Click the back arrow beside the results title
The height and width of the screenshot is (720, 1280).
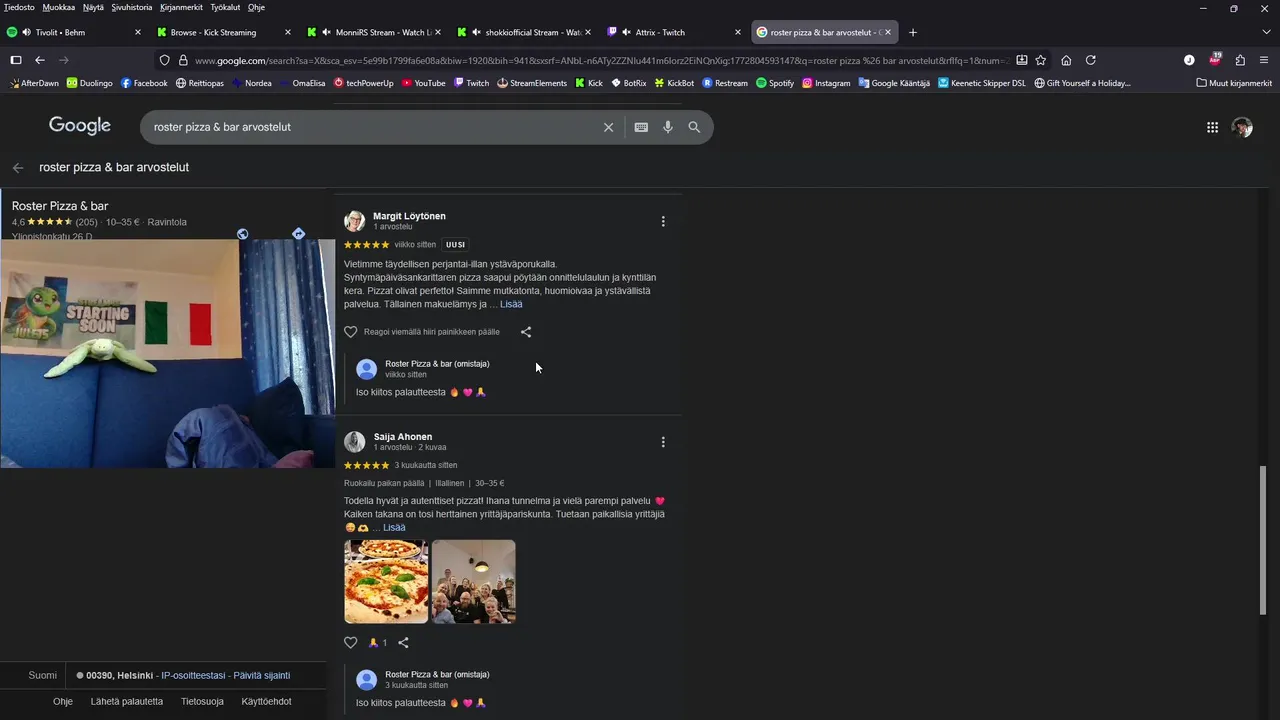pyautogui.click(x=18, y=167)
